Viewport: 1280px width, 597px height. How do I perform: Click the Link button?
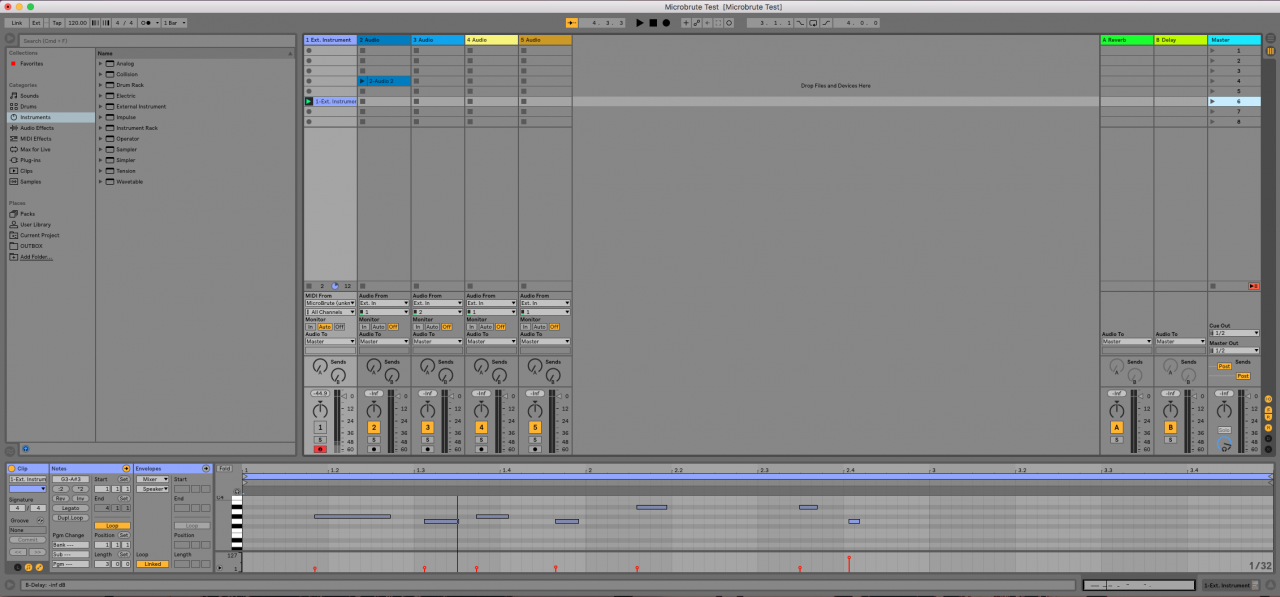(x=16, y=22)
